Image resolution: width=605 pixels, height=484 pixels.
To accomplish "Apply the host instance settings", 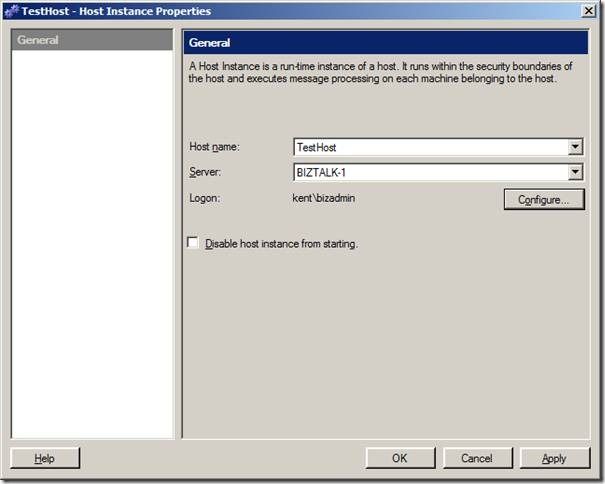I will click(x=555, y=458).
